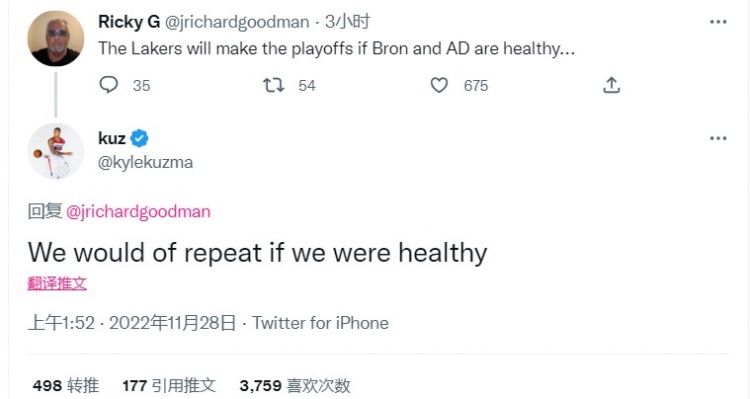Click kuz's blue verified badge

(x=140, y=138)
